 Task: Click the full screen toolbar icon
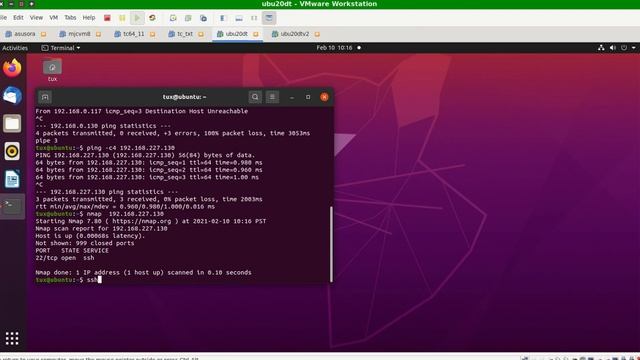coord(254,18)
